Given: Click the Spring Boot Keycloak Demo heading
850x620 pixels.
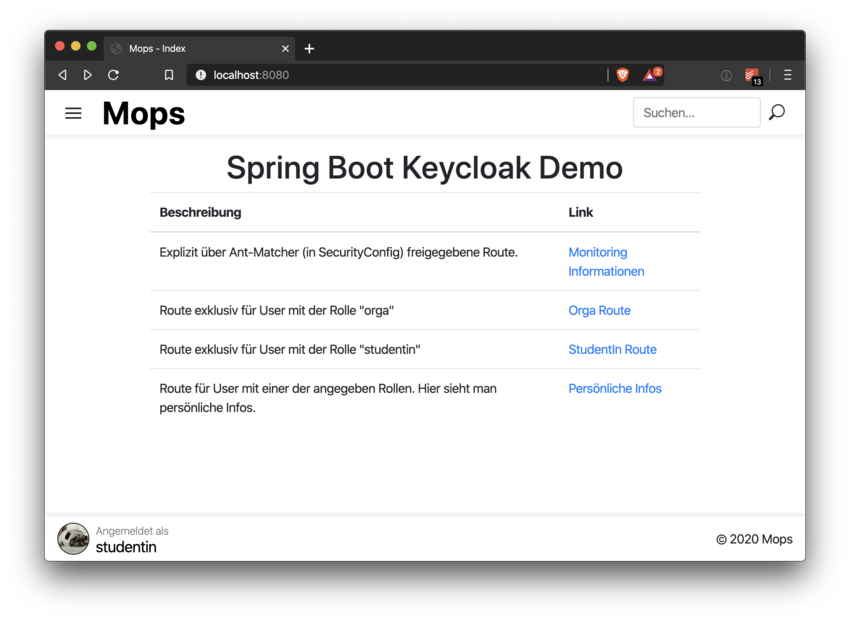Looking at the screenshot, I should tap(424, 167).
